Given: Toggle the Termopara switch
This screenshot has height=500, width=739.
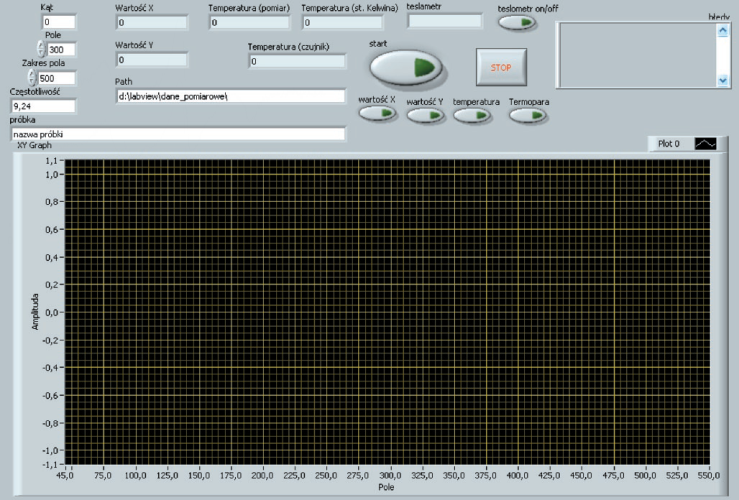Looking at the screenshot, I should [x=528, y=115].
